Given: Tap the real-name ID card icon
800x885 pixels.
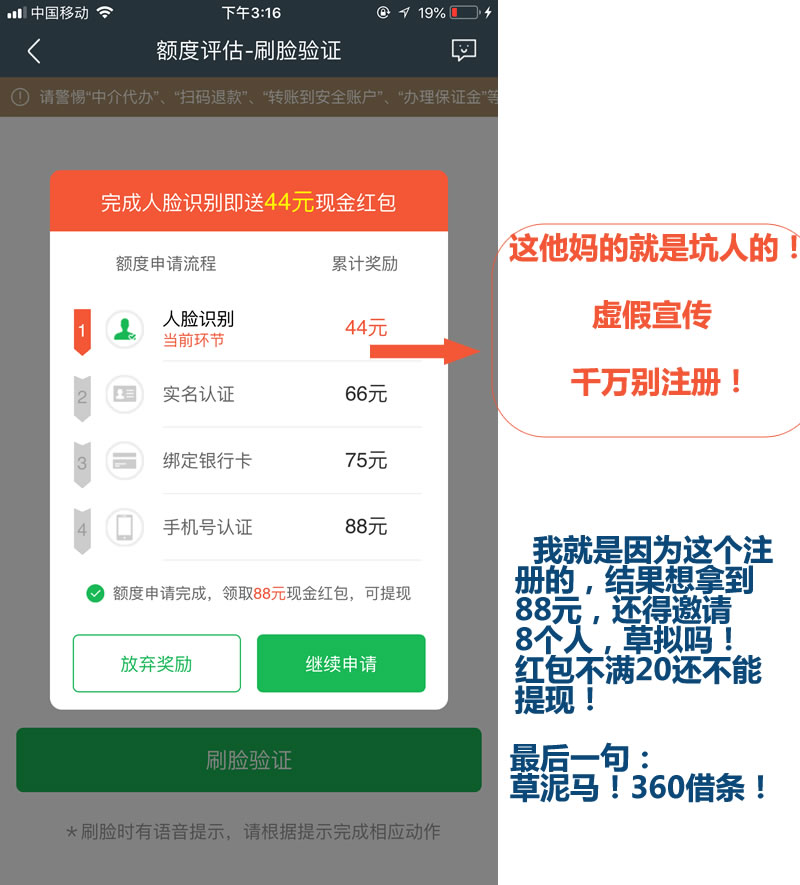Looking at the screenshot, I should pyautogui.click(x=124, y=395).
